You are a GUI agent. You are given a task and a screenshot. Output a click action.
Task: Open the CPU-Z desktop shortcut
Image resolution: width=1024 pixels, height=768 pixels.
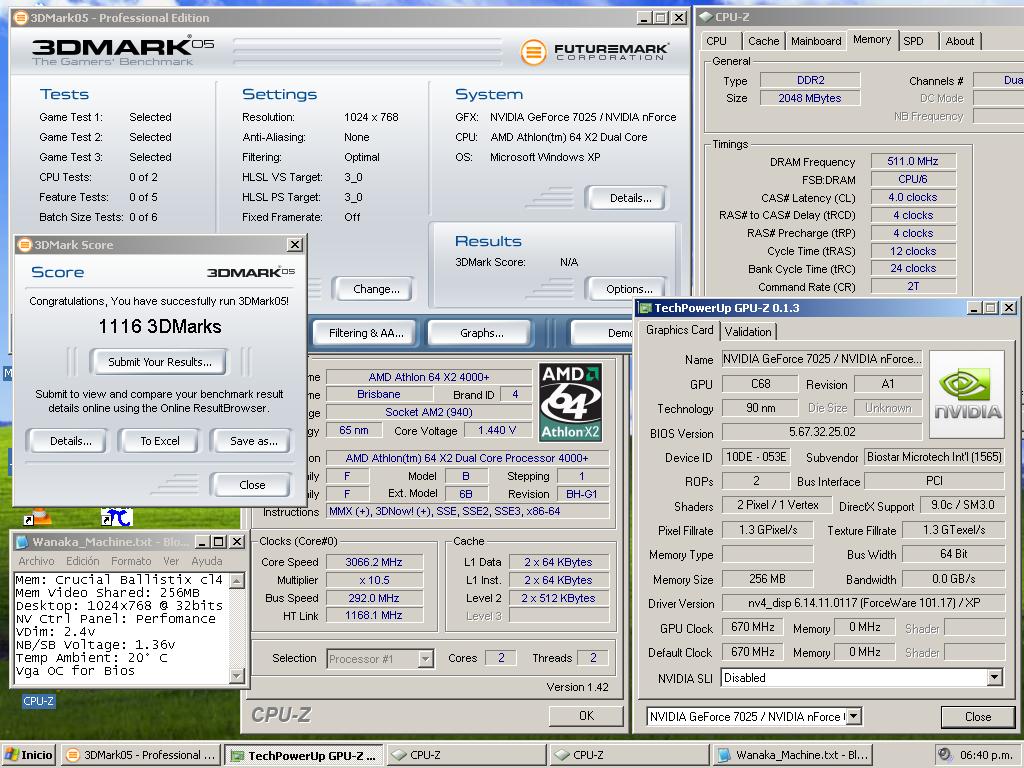(39, 701)
